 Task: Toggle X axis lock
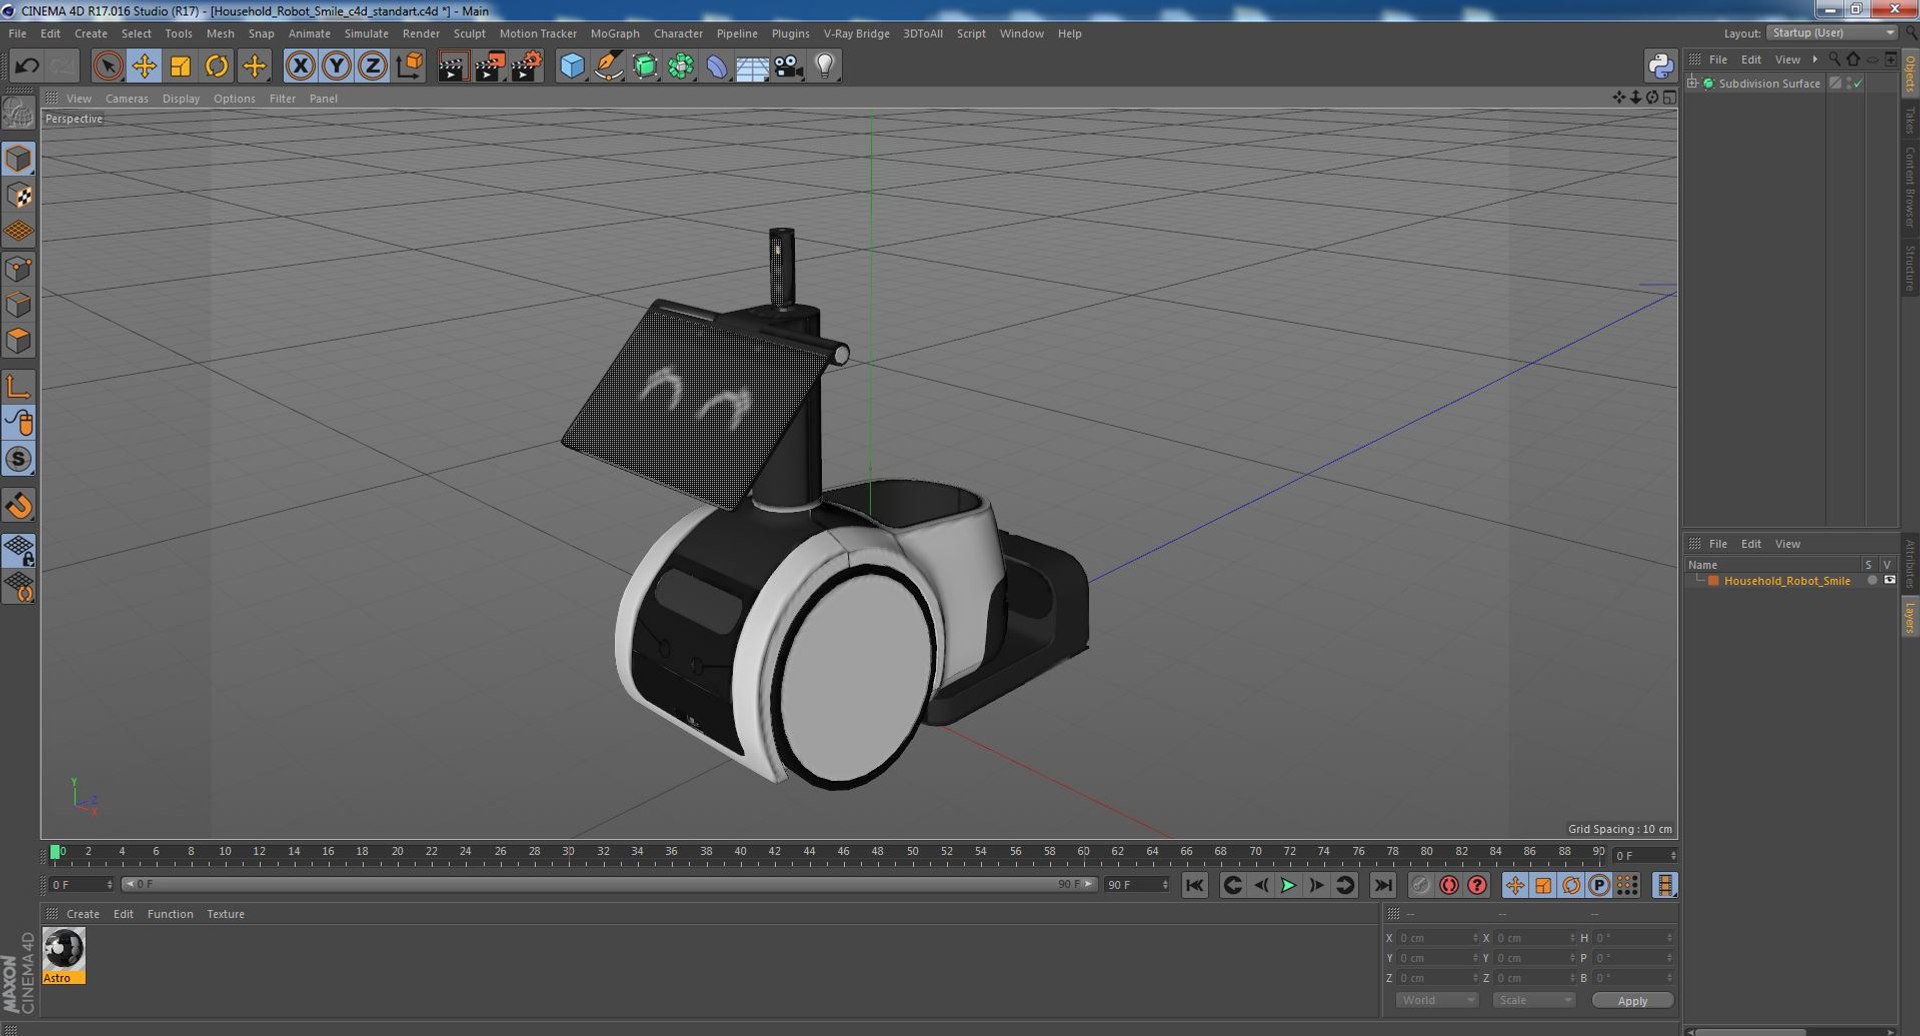300,66
